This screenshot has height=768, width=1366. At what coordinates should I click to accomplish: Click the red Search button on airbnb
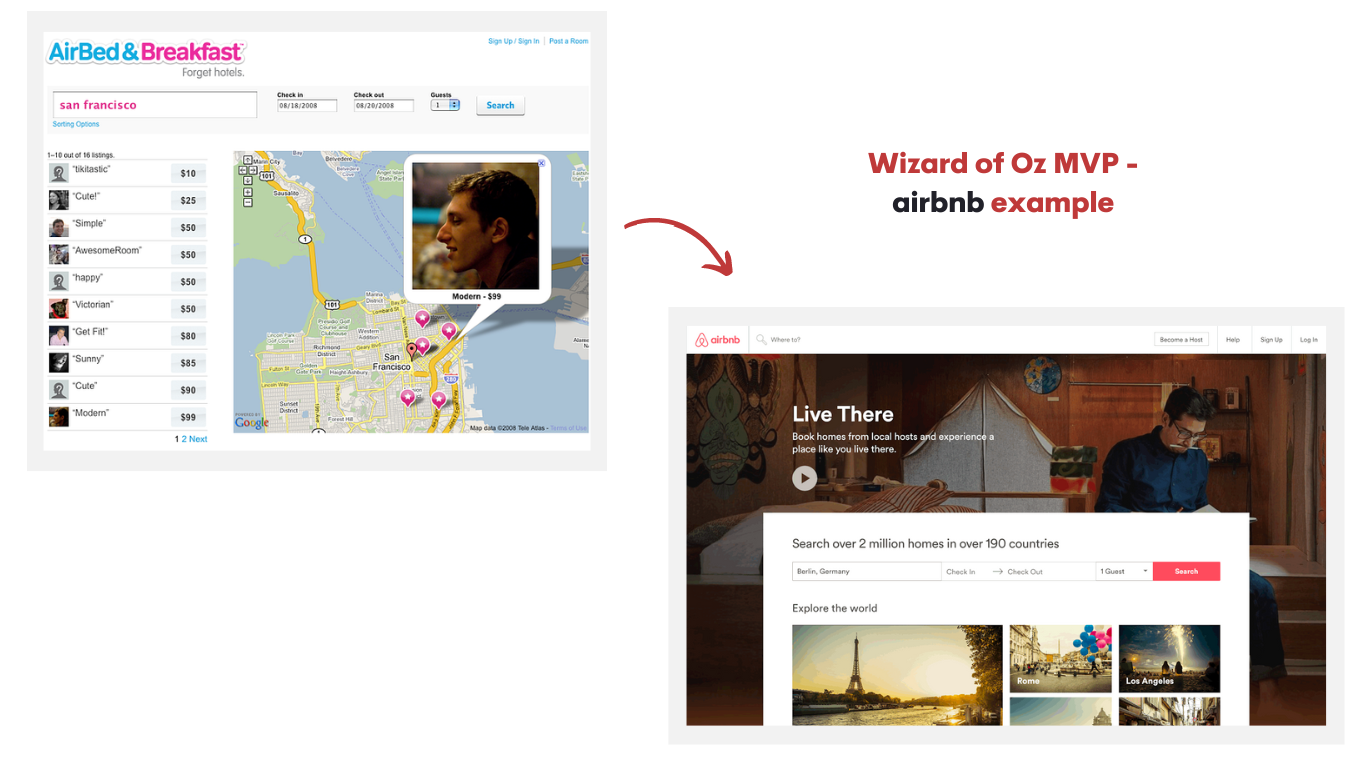1186,572
